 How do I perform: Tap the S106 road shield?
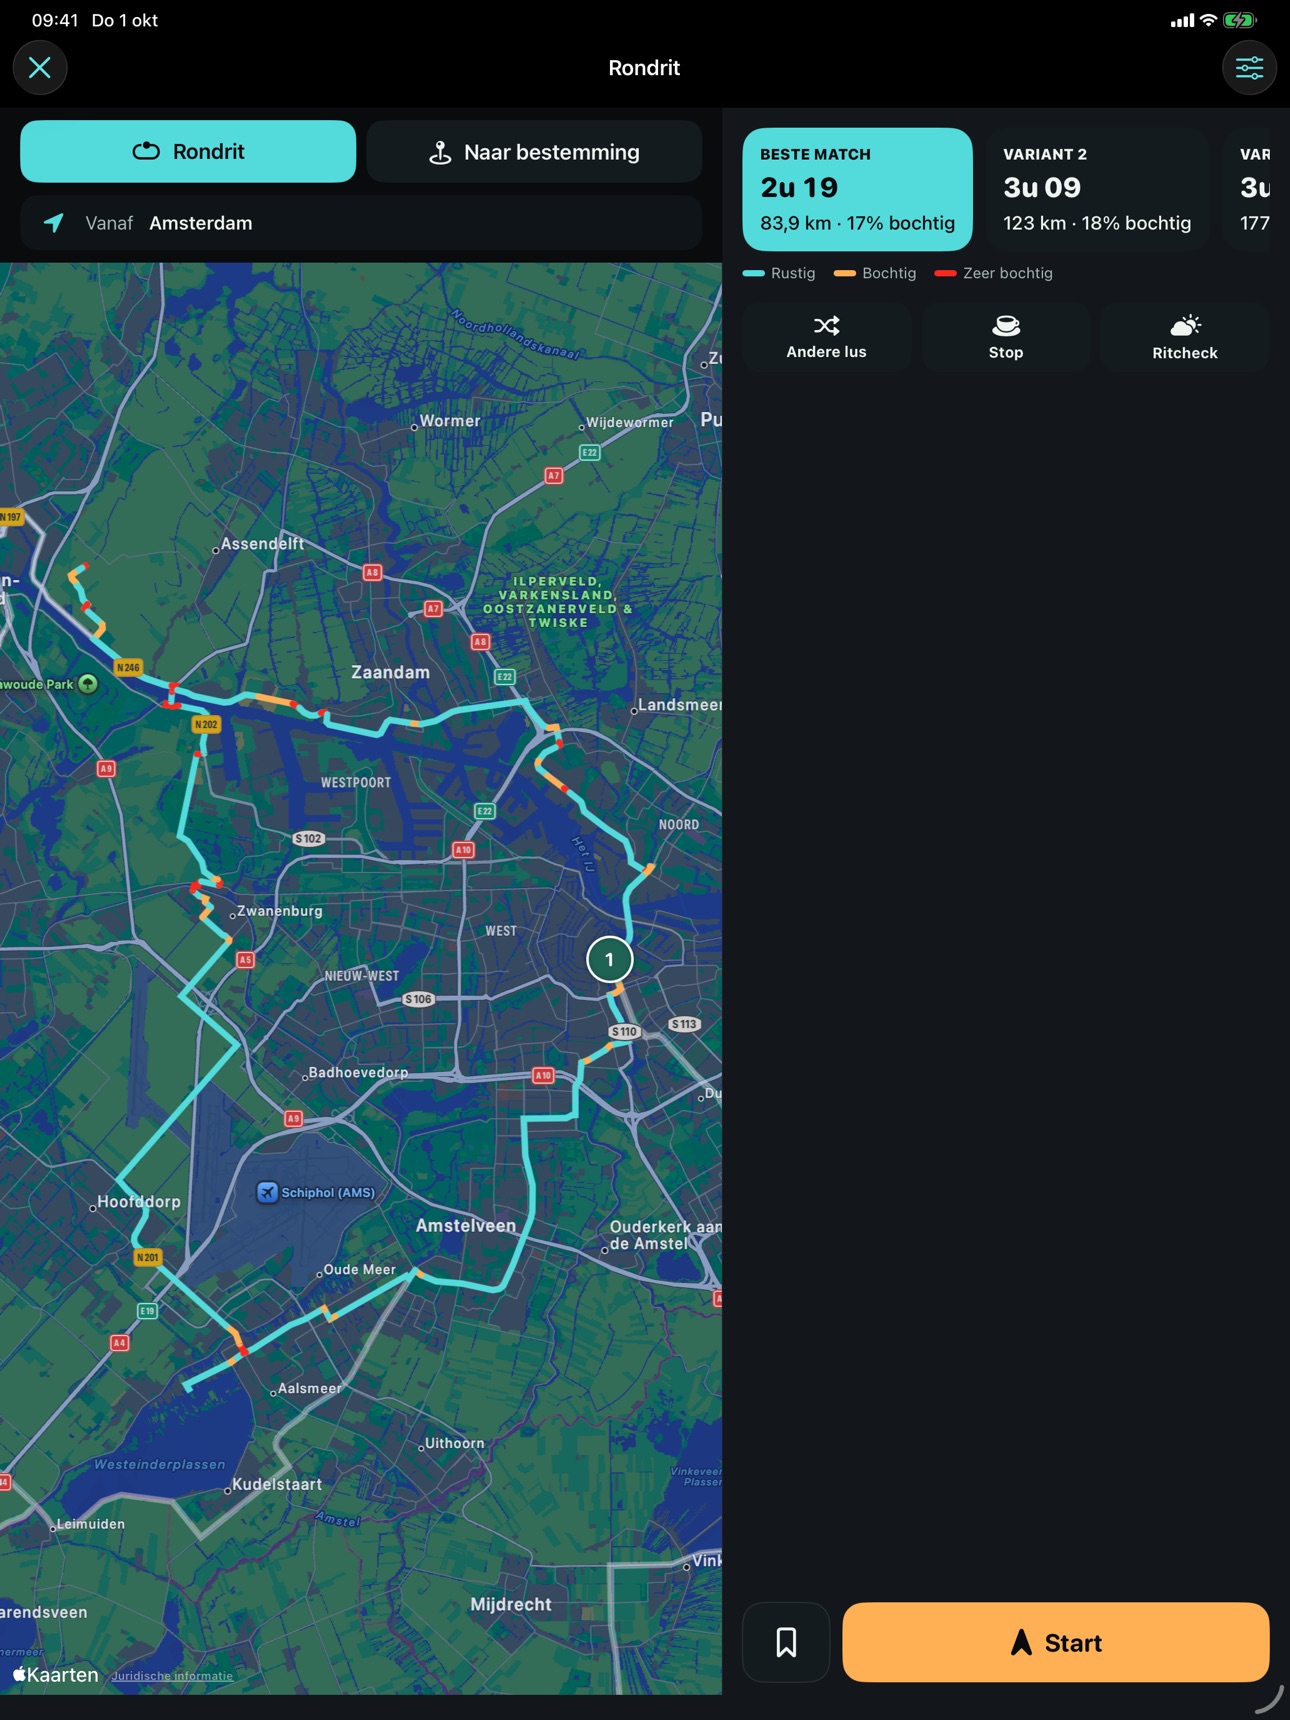418,999
